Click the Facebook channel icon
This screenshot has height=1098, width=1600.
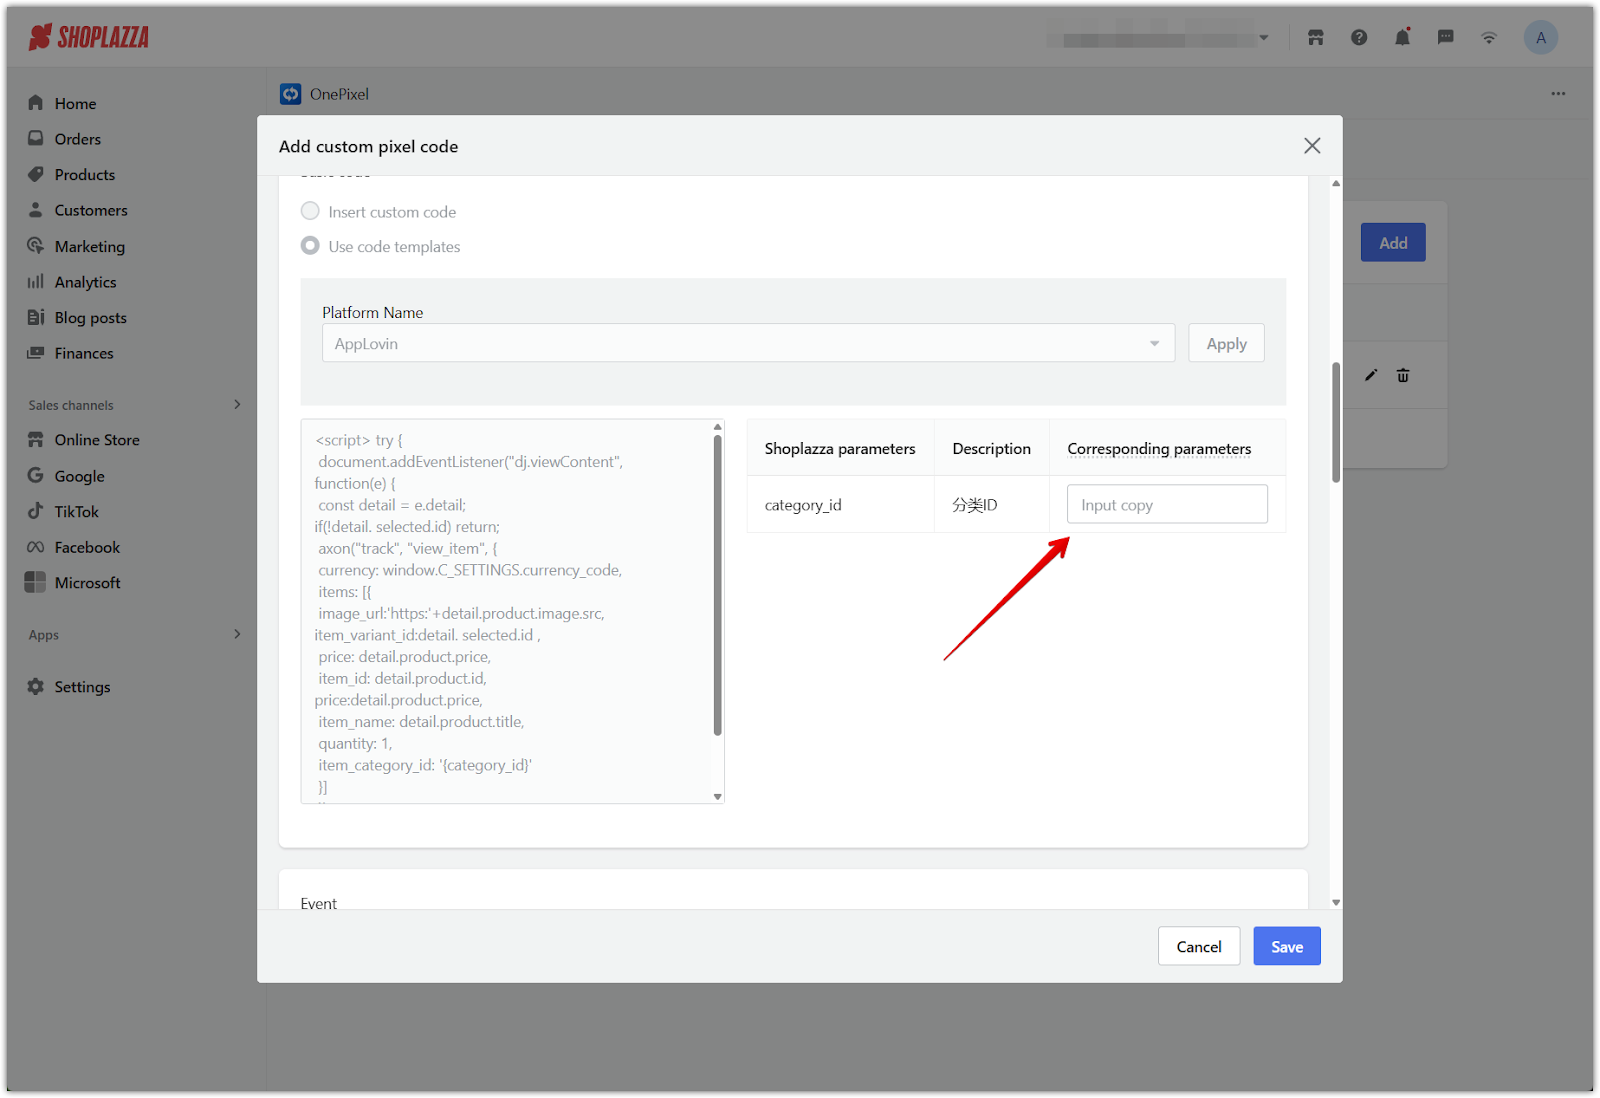click(36, 547)
